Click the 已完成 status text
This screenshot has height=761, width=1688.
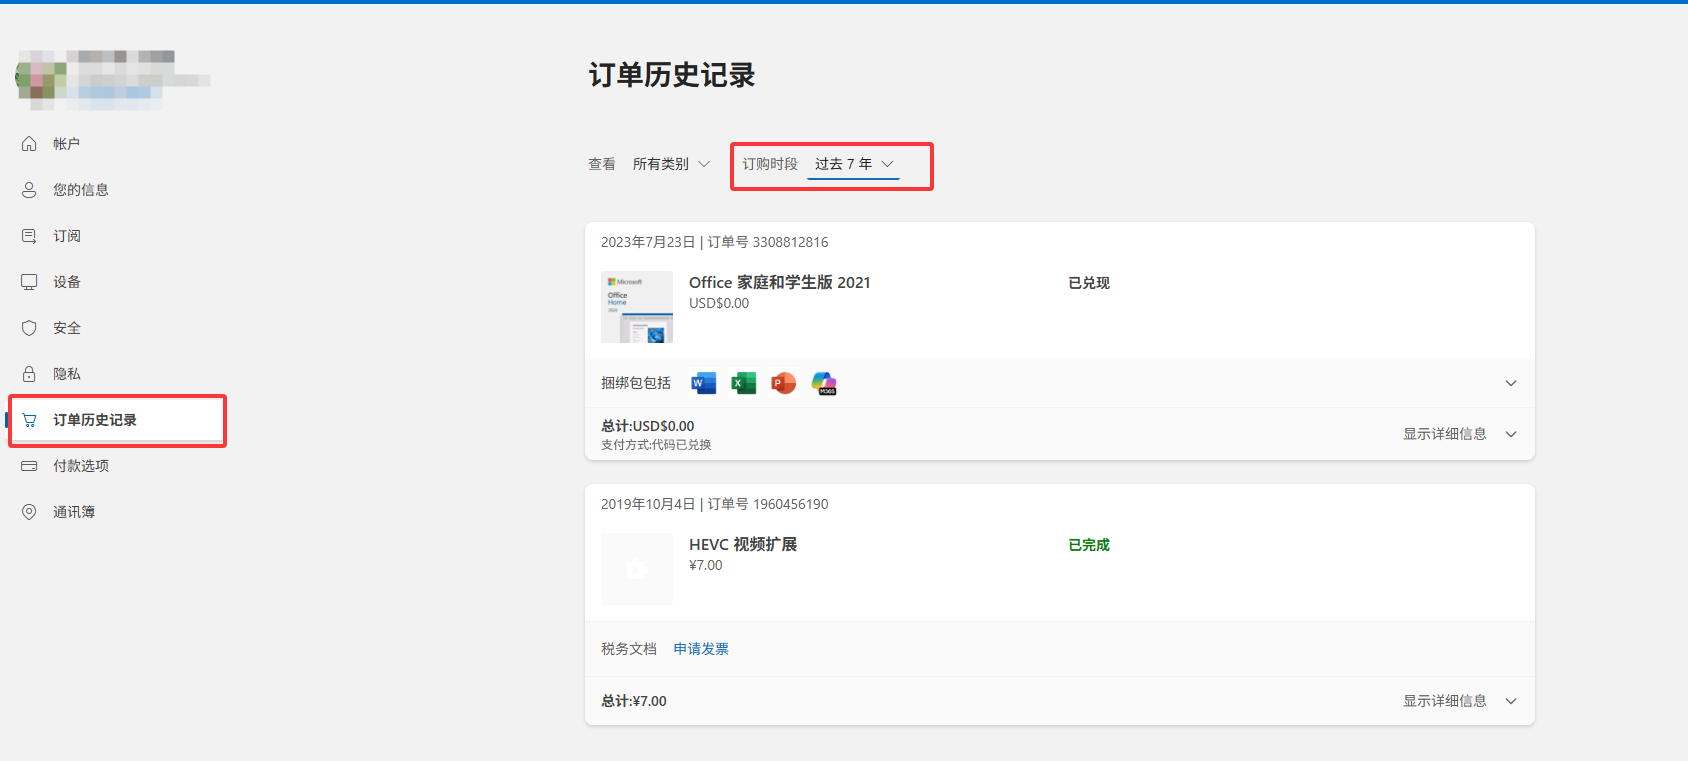point(1089,545)
